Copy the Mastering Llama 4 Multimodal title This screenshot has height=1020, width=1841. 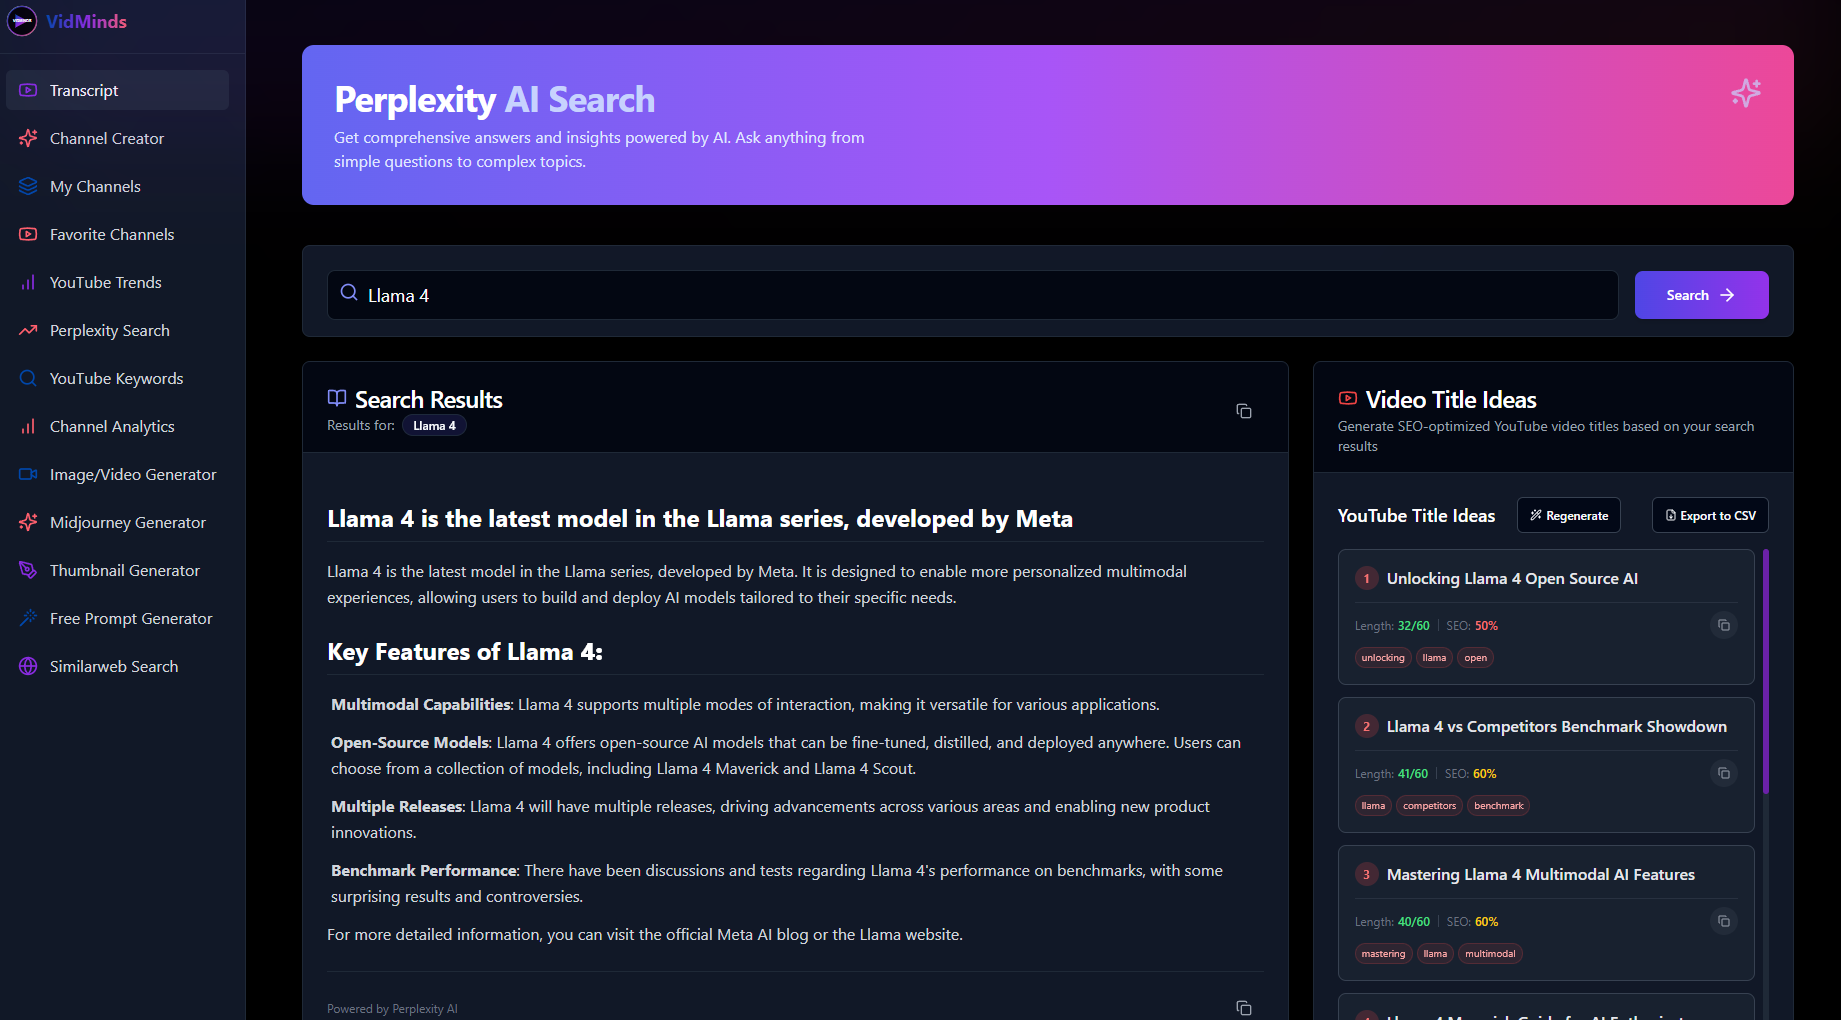1724,921
